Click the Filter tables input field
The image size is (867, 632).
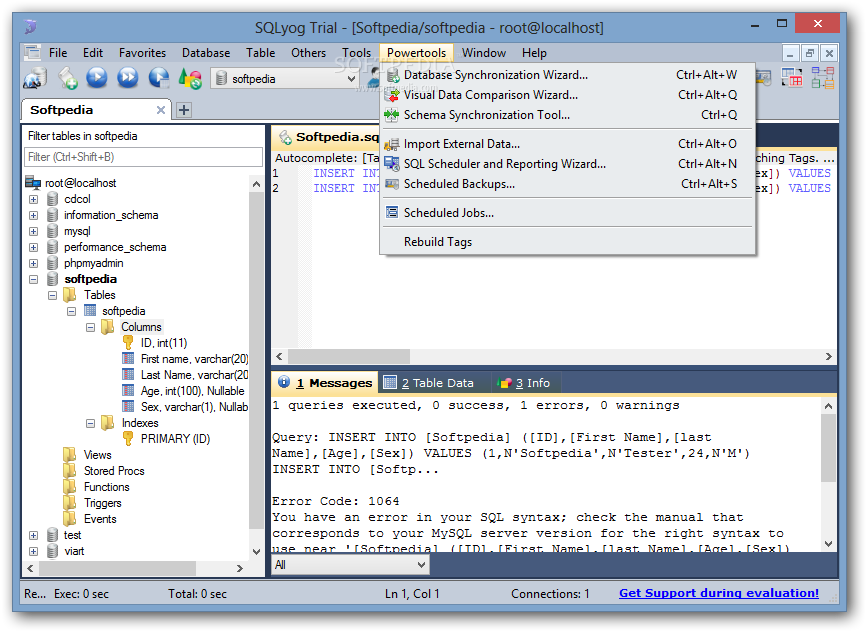pyautogui.click(x=143, y=157)
